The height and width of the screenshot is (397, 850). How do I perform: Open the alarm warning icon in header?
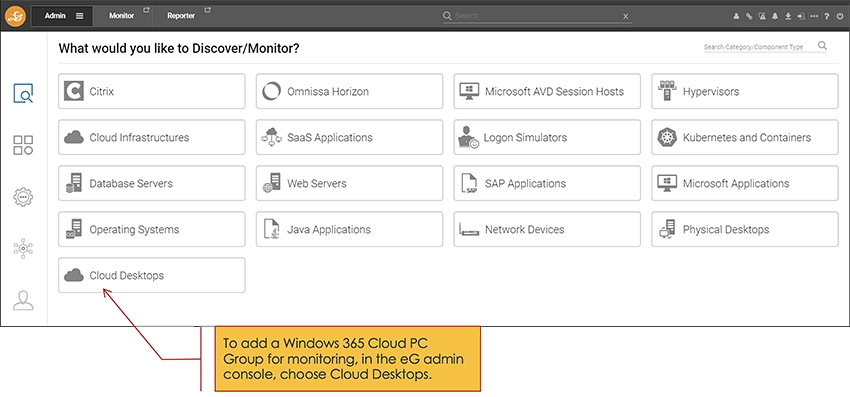tap(762, 16)
